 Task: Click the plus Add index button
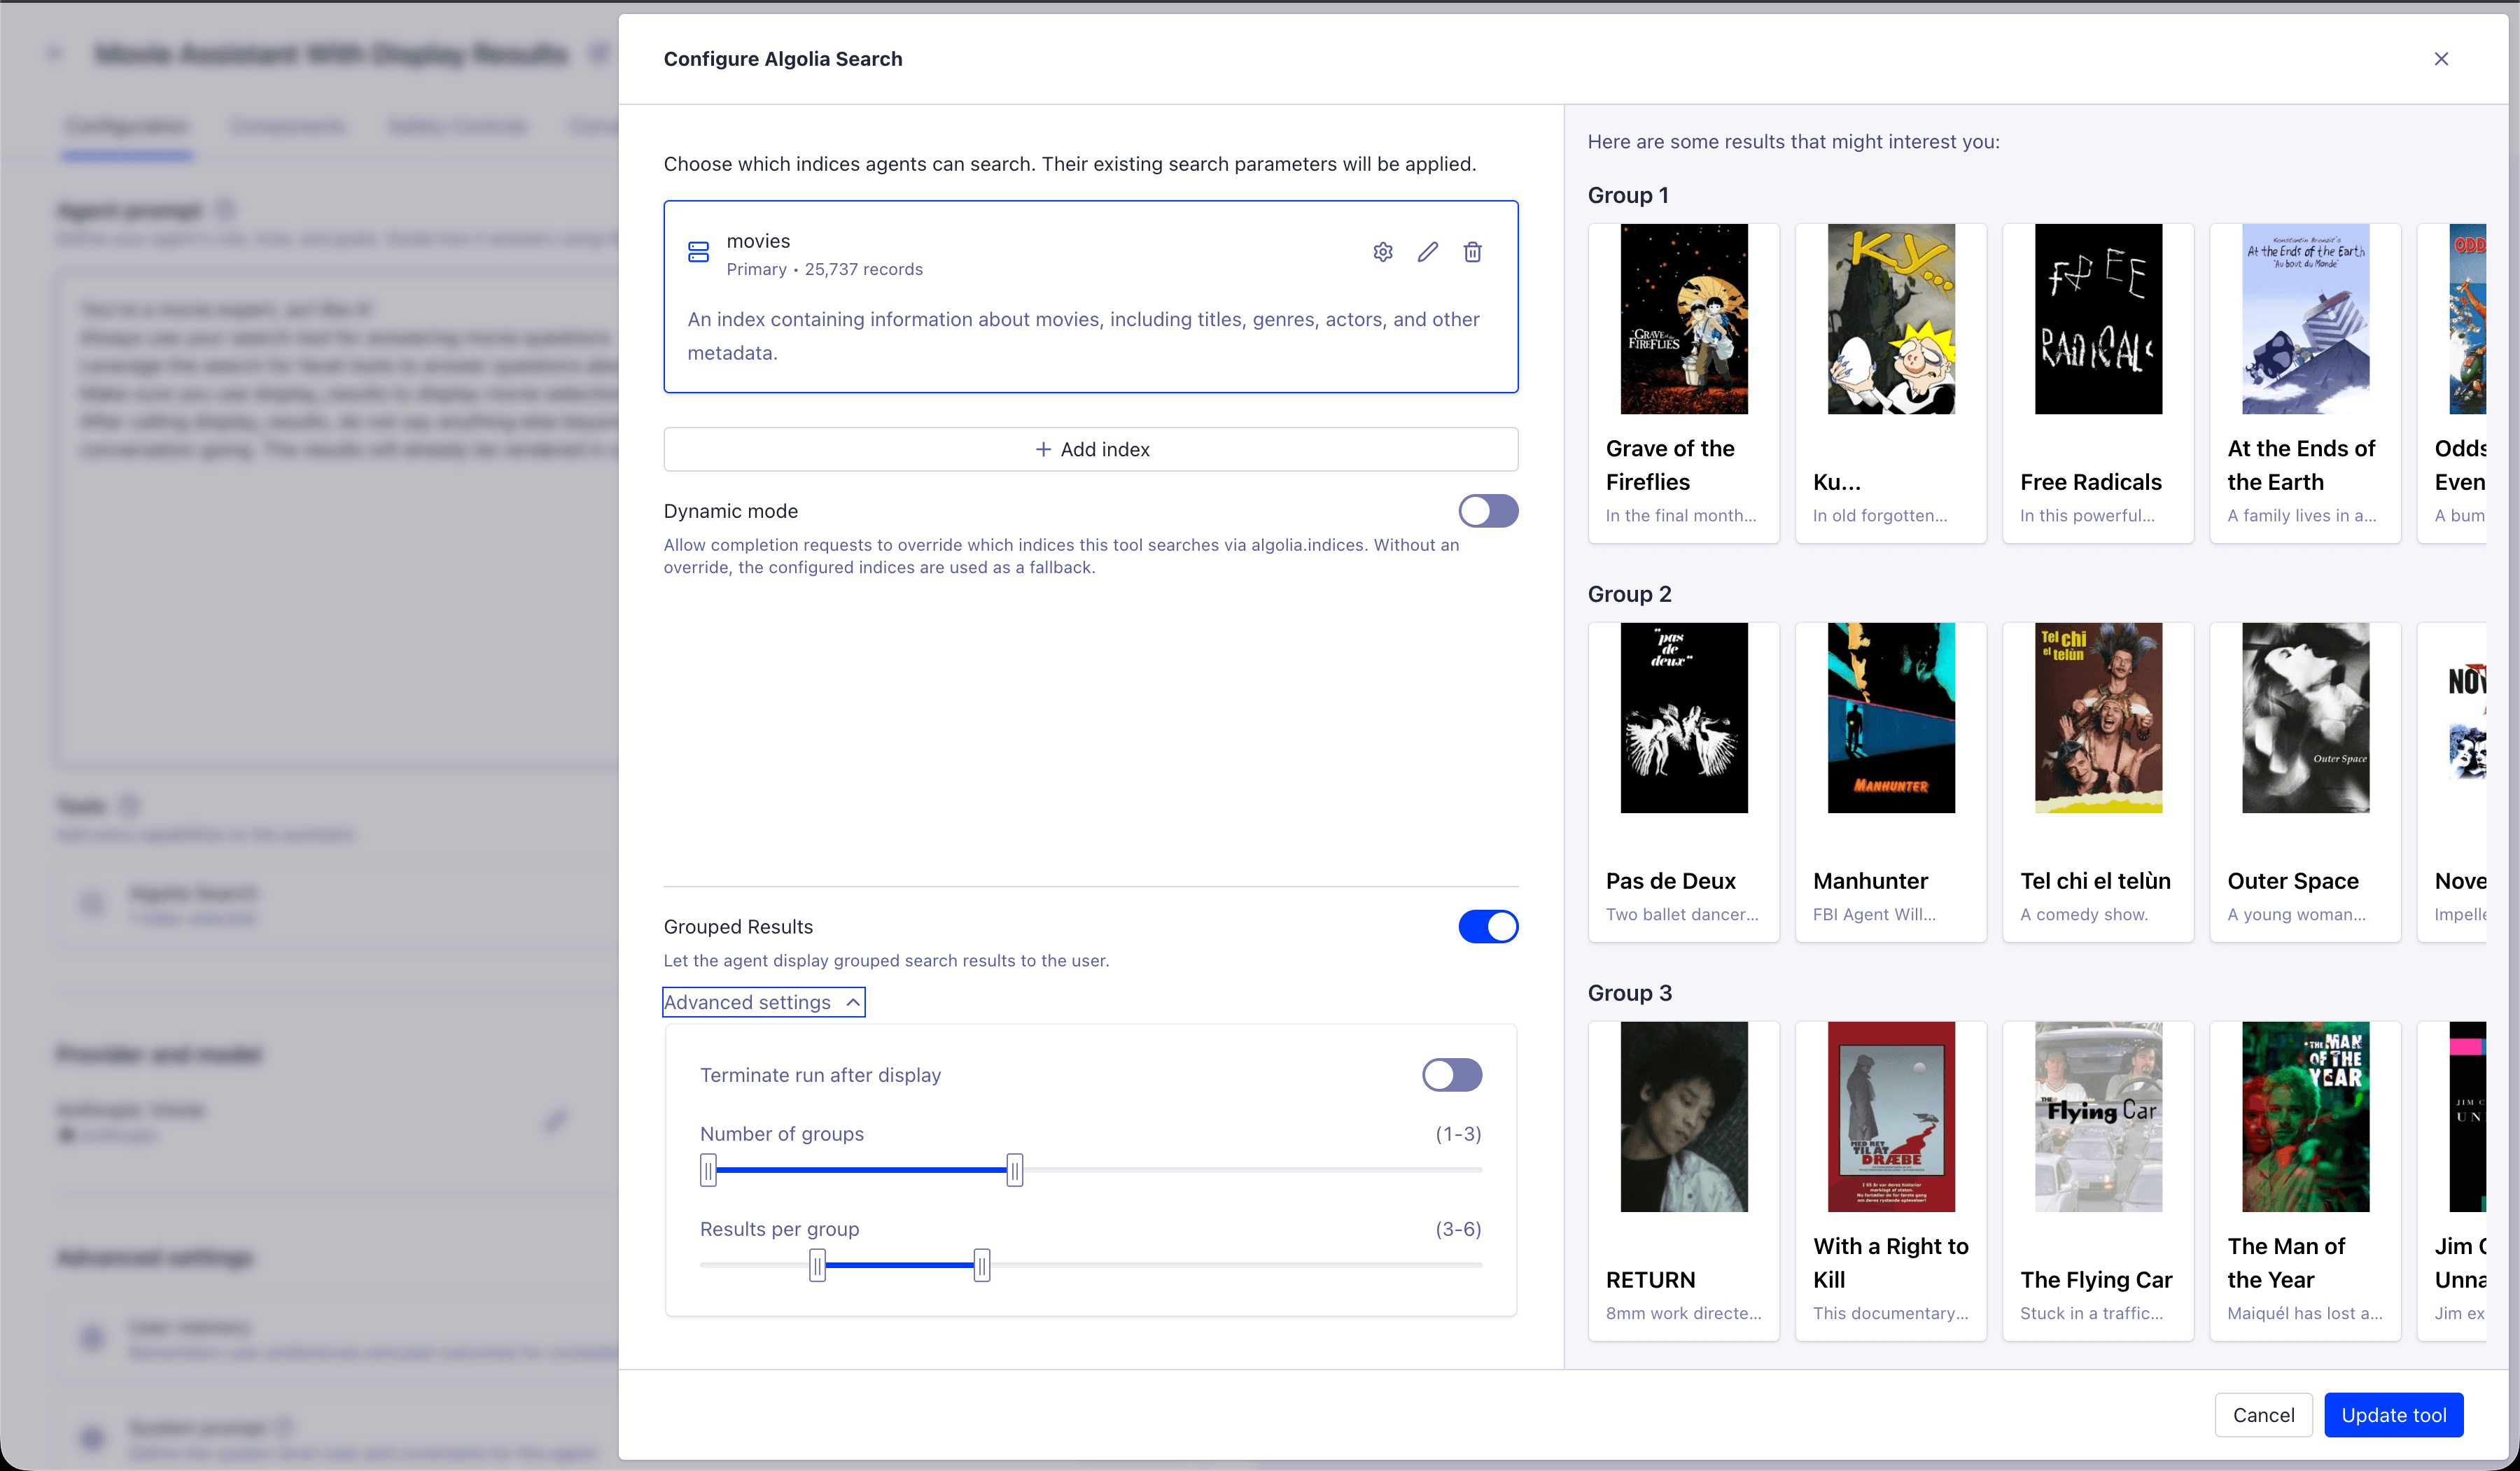pyautogui.click(x=1091, y=449)
